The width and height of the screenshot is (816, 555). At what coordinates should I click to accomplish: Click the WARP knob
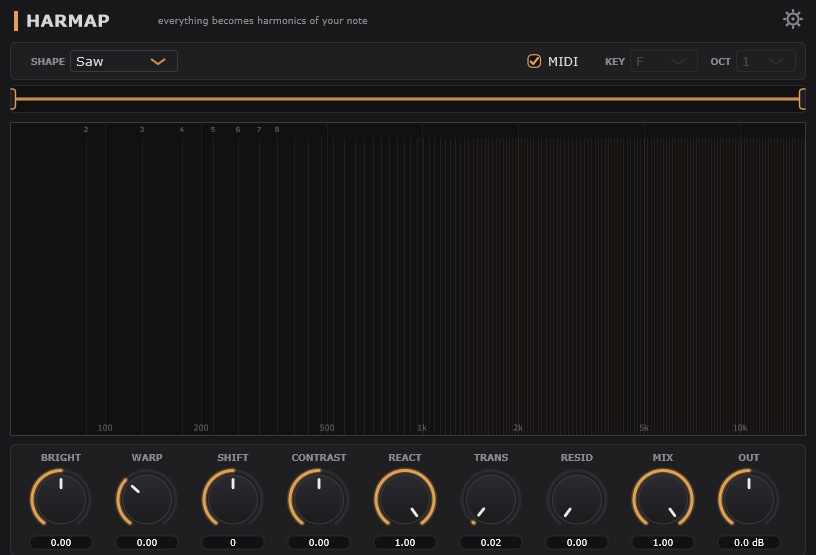point(147,498)
